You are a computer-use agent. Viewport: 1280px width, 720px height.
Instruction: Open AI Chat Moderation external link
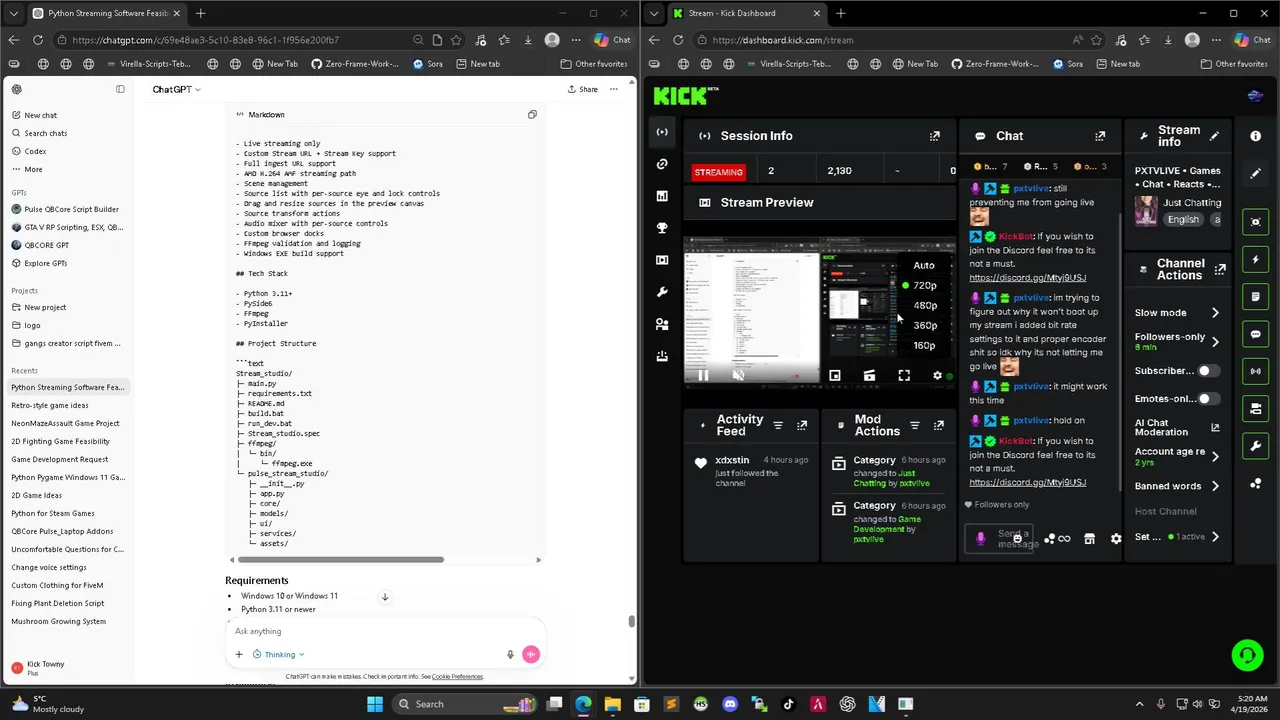click(x=1215, y=428)
